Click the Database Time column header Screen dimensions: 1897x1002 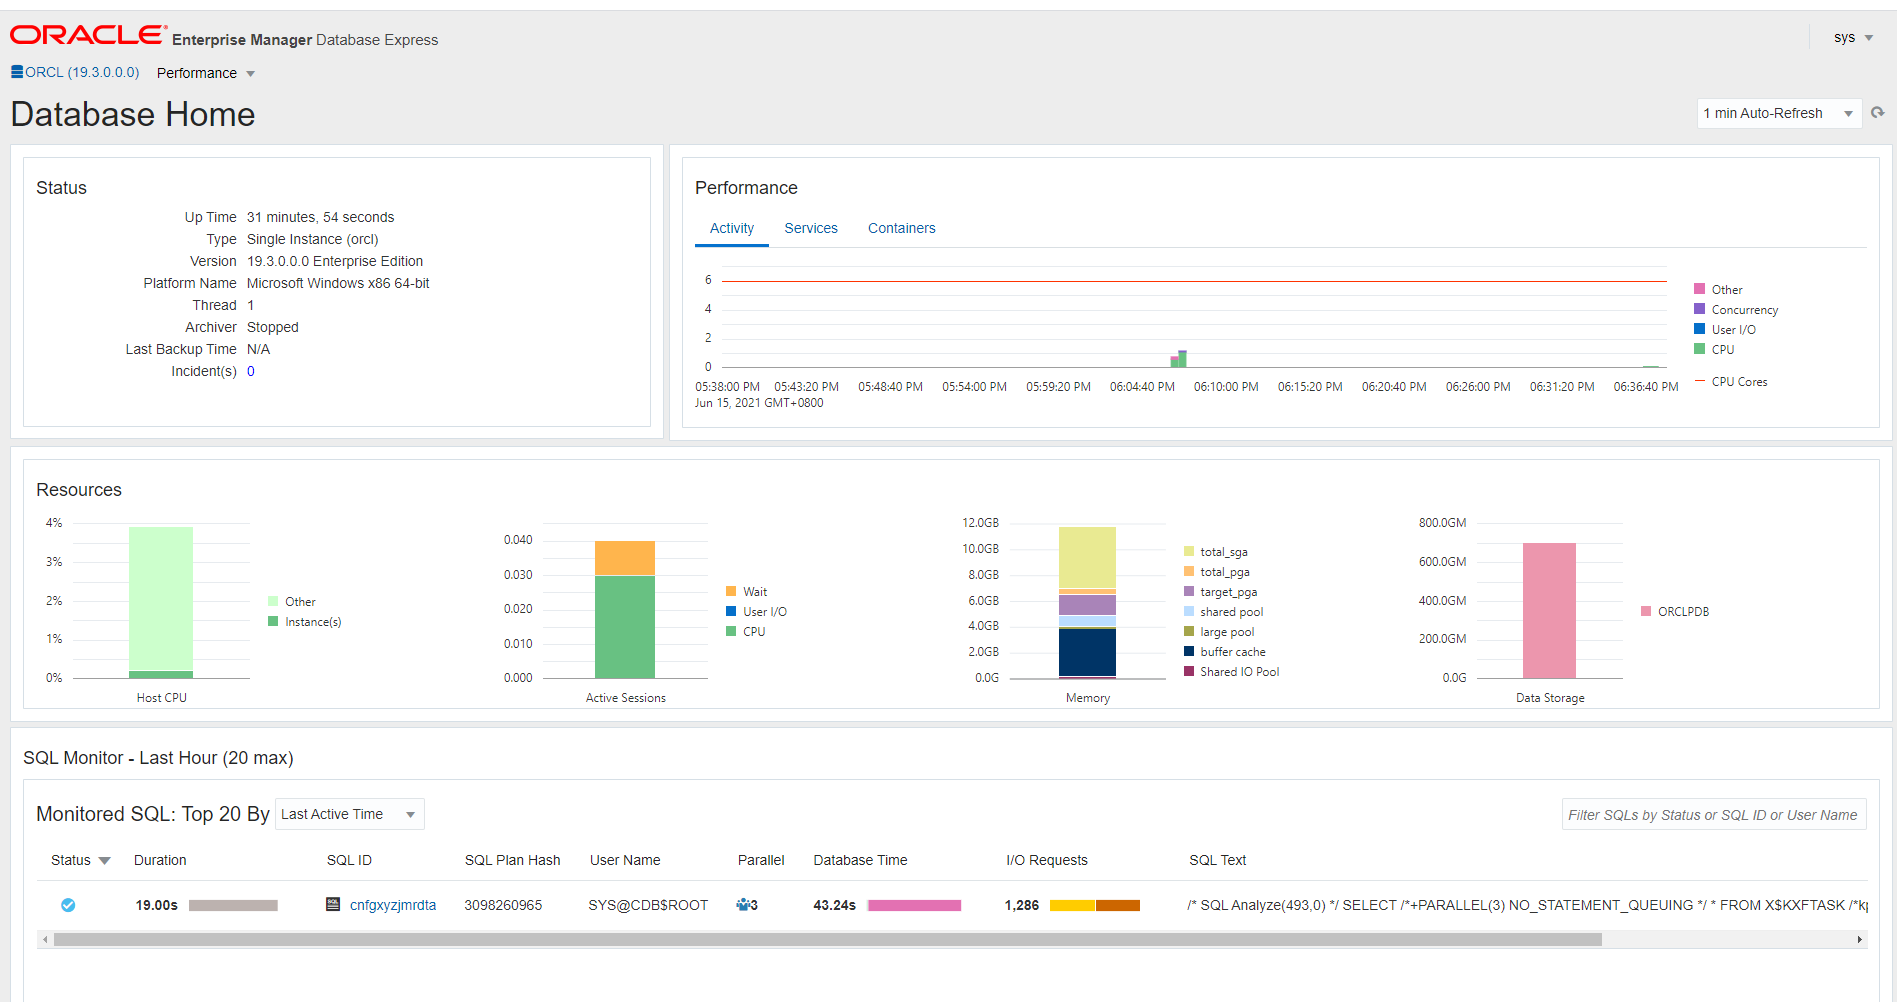[x=860, y=860]
